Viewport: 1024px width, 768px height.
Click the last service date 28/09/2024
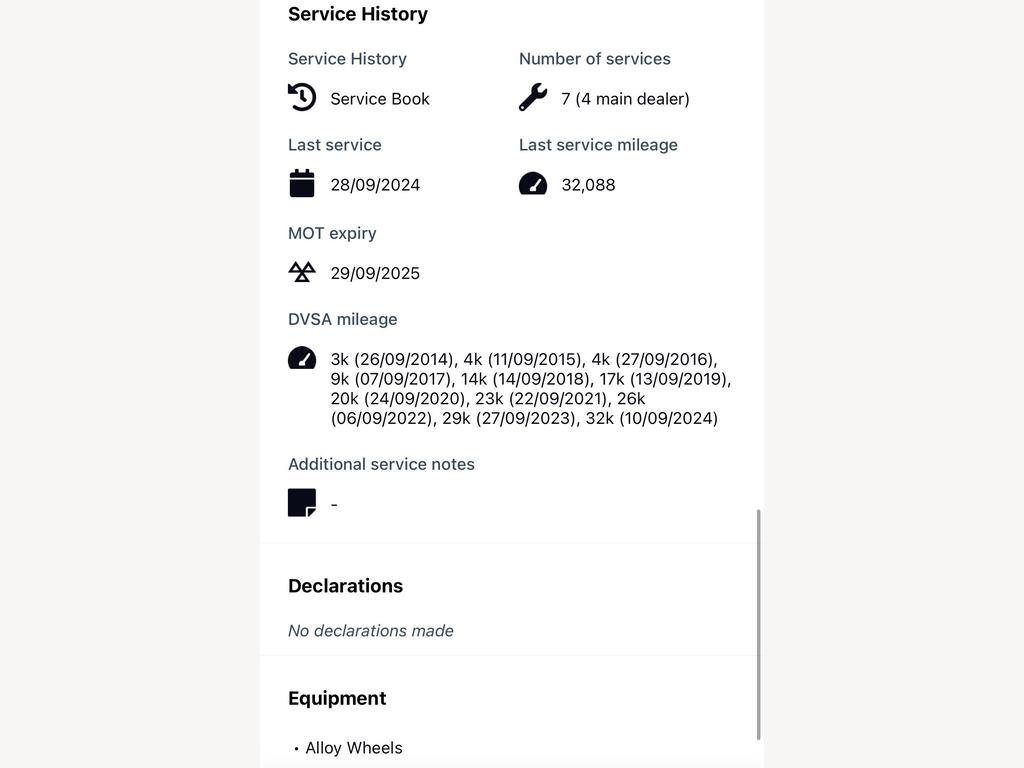click(375, 185)
